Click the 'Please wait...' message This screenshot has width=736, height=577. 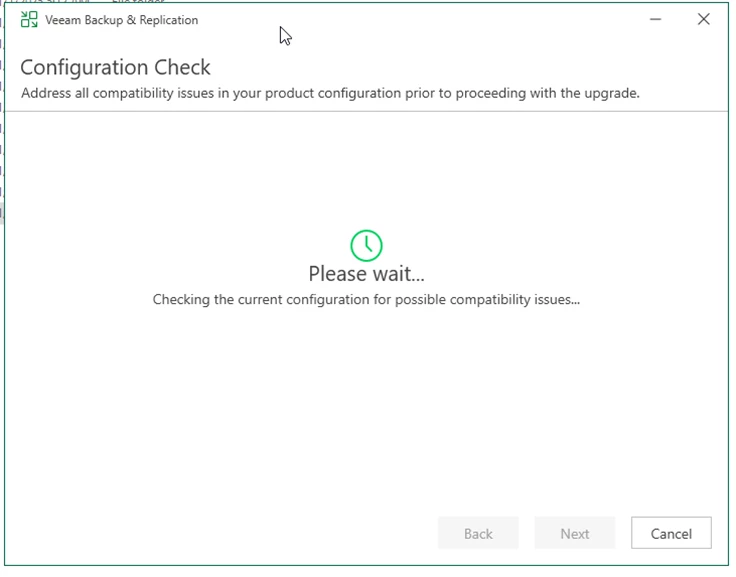pyautogui.click(x=366, y=274)
